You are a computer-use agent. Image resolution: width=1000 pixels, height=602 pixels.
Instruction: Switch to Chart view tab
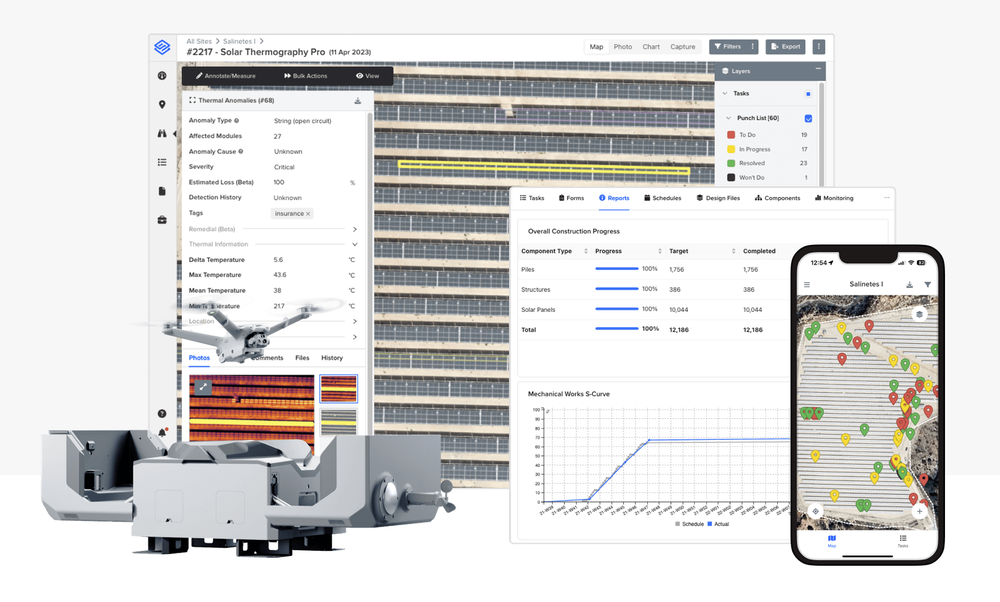click(651, 47)
